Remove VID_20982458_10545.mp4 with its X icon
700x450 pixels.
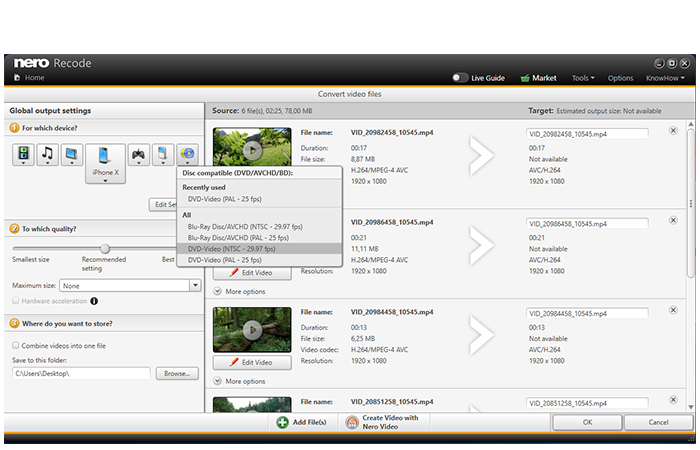[673, 130]
